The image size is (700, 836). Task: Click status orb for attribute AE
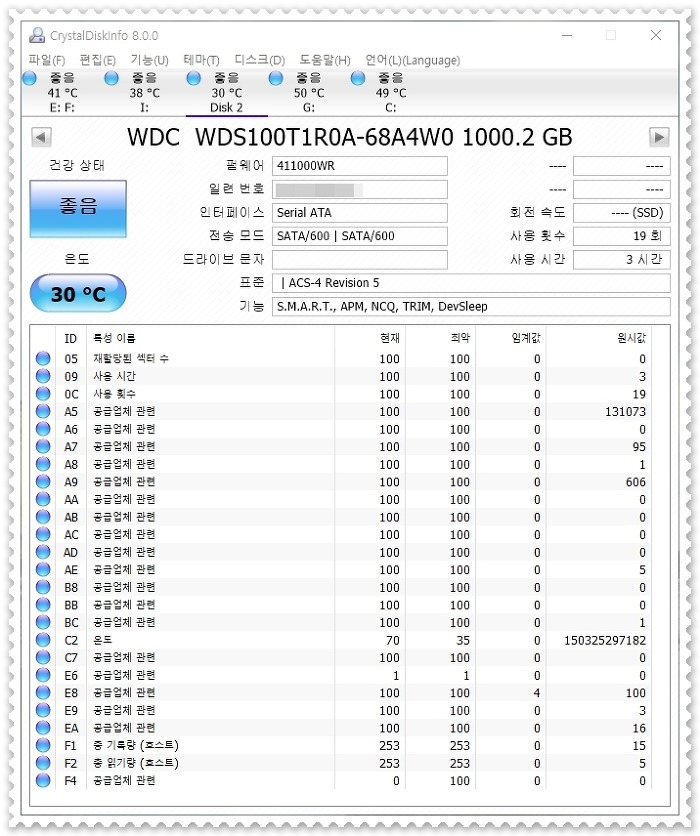(x=43, y=570)
